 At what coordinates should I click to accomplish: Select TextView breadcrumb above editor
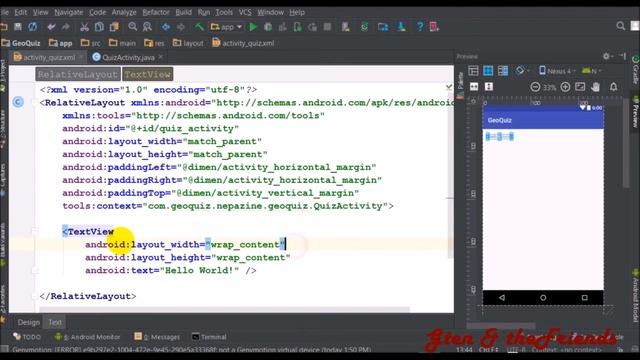pos(147,74)
